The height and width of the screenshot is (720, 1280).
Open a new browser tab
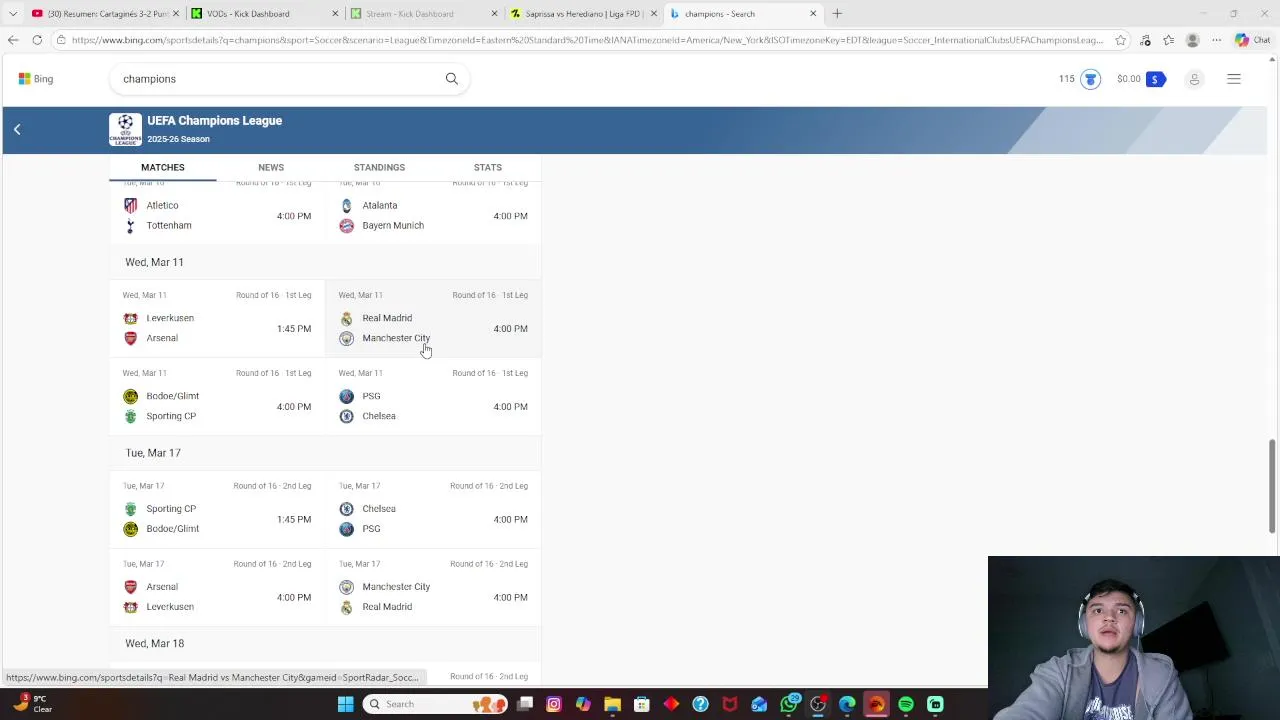click(837, 14)
